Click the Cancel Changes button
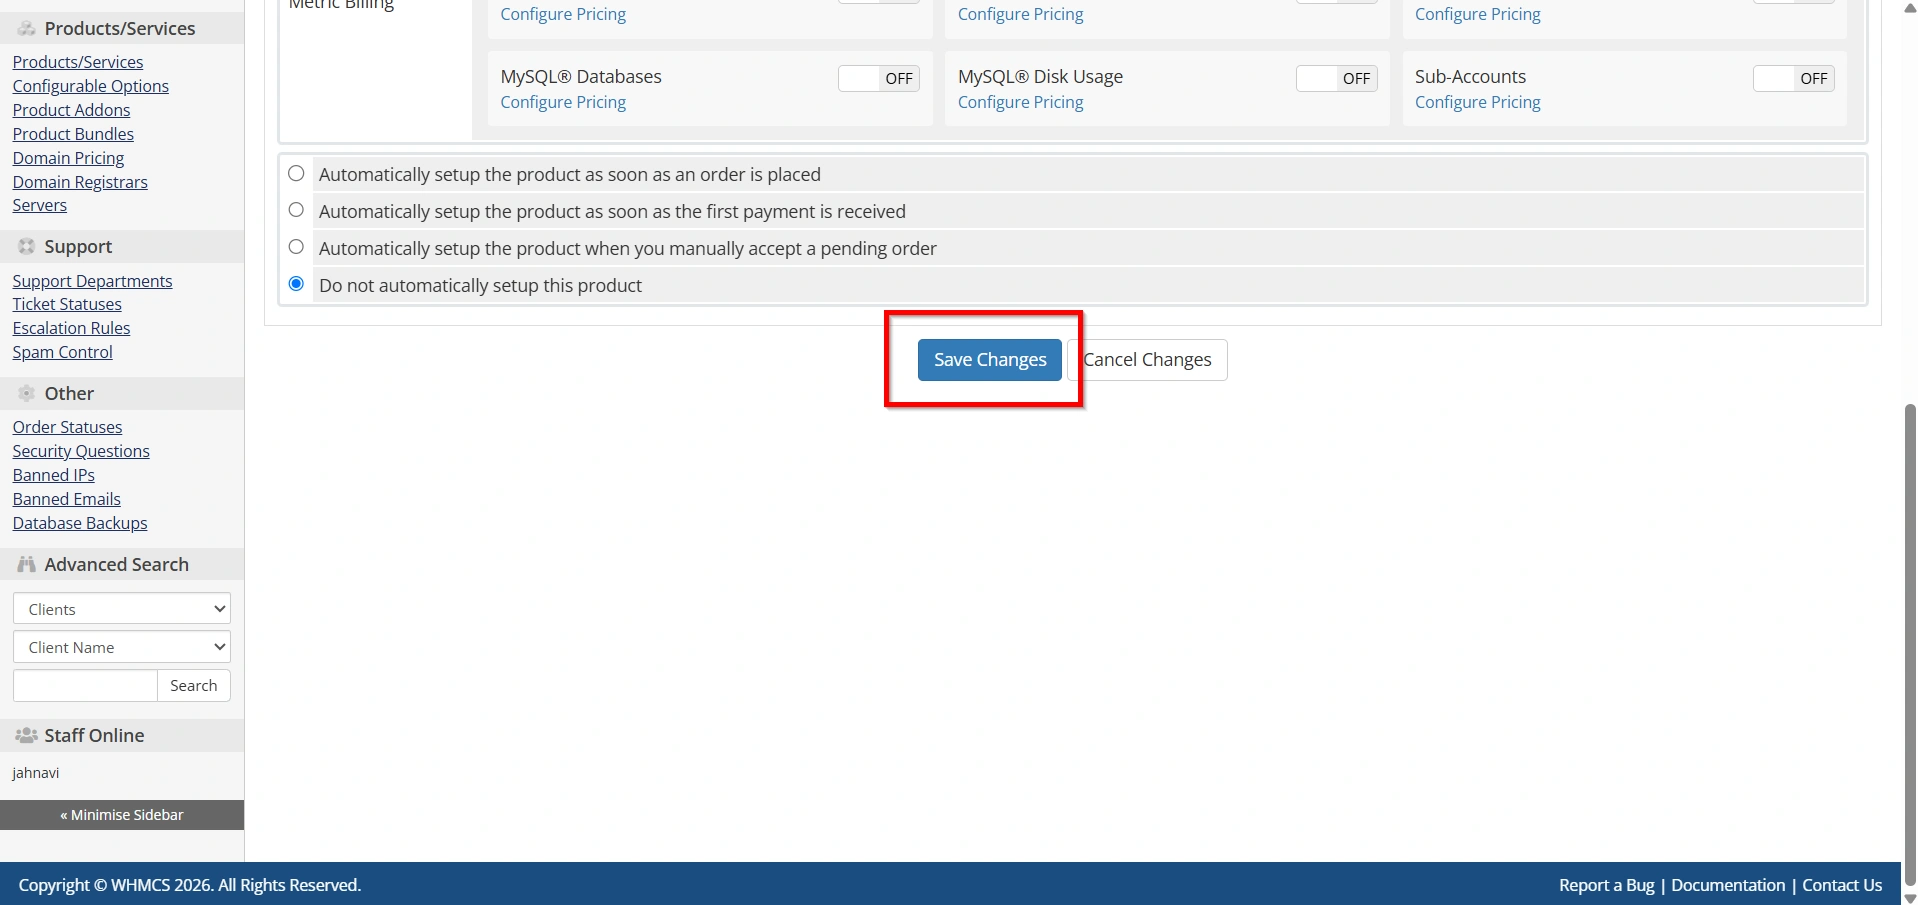 (1147, 360)
